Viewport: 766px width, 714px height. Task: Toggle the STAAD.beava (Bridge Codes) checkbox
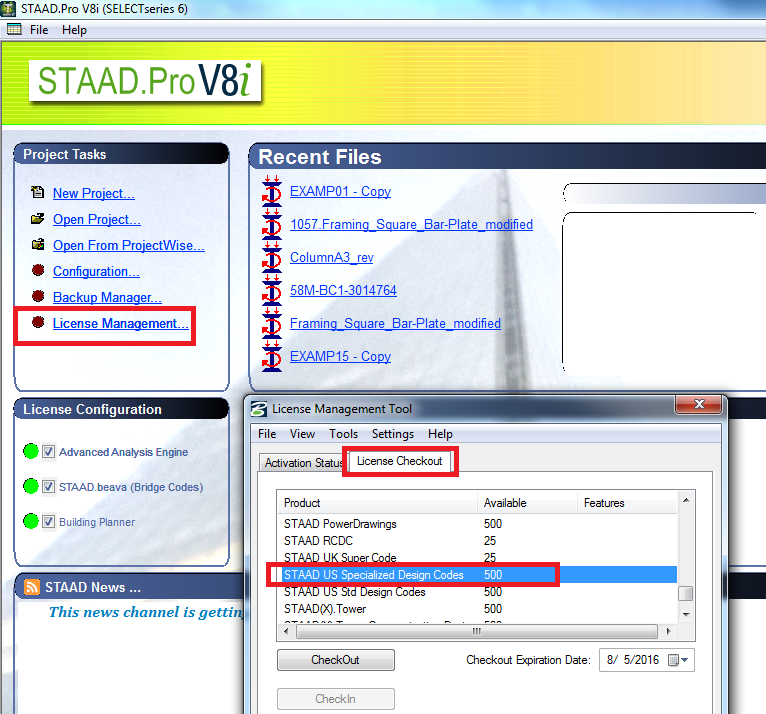(x=48, y=486)
